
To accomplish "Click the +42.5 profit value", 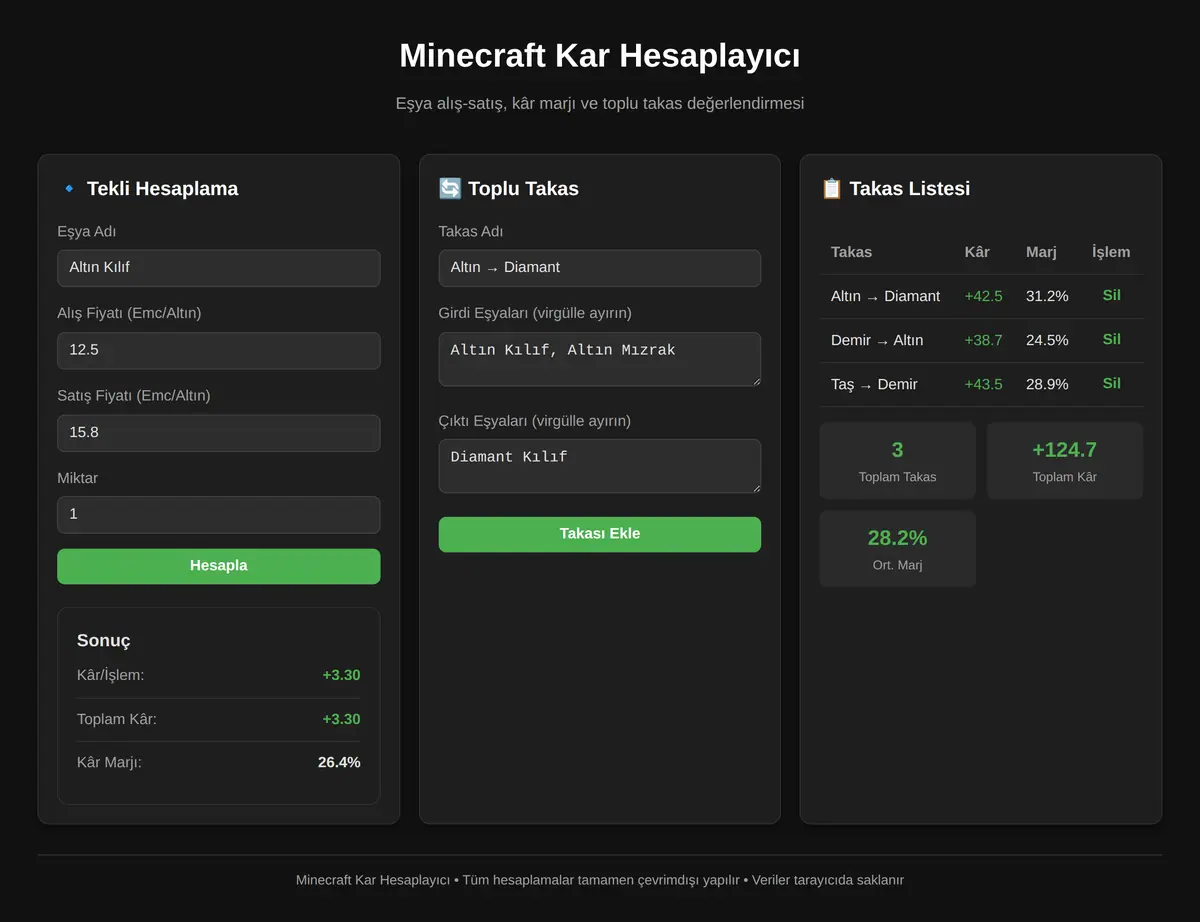I will pyautogui.click(x=983, y=296).
